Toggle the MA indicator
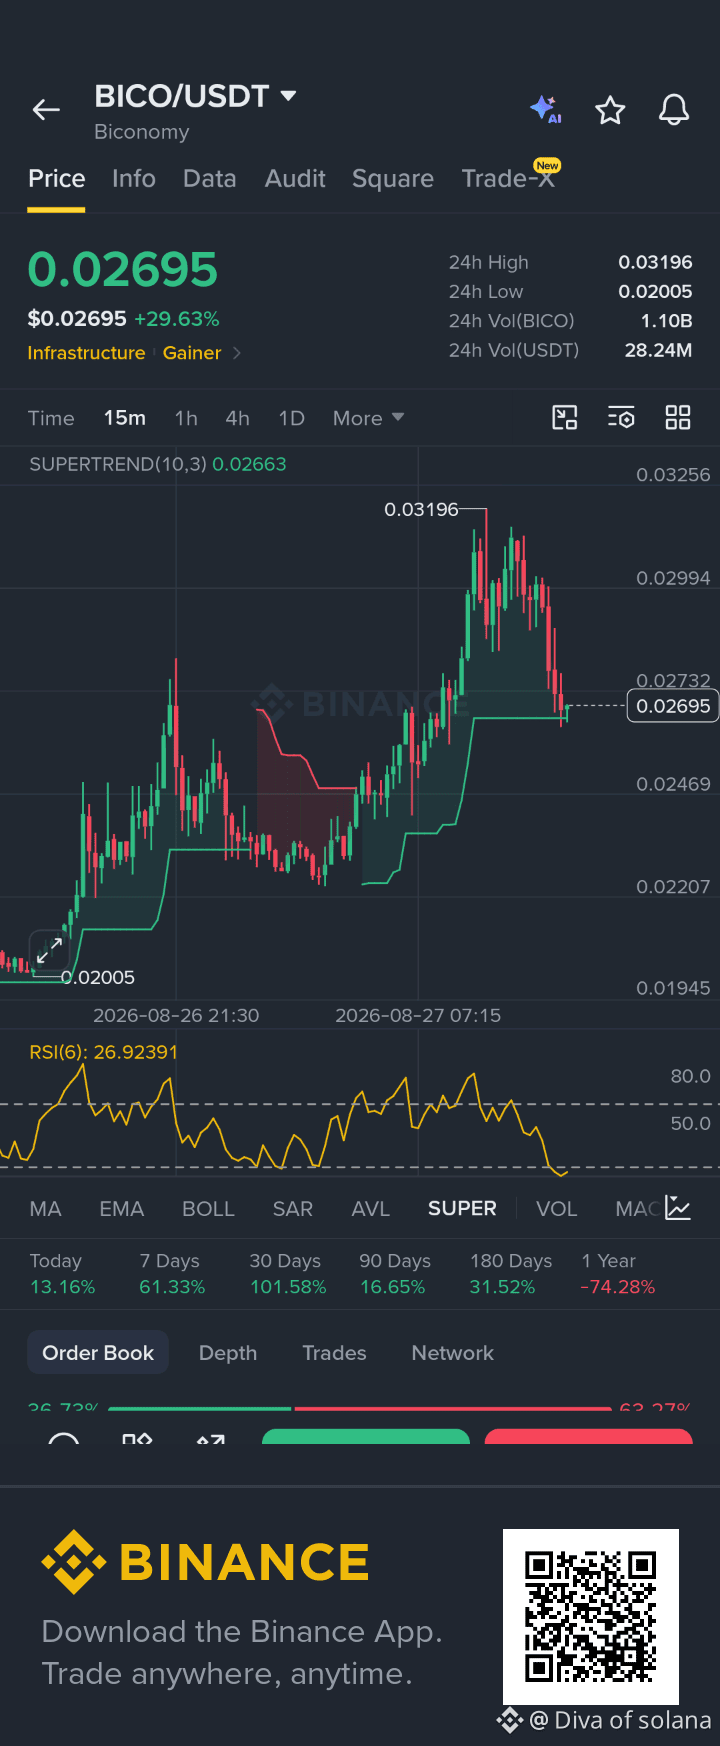This screenshot has height=1746, width=720. coord(46,1209)
